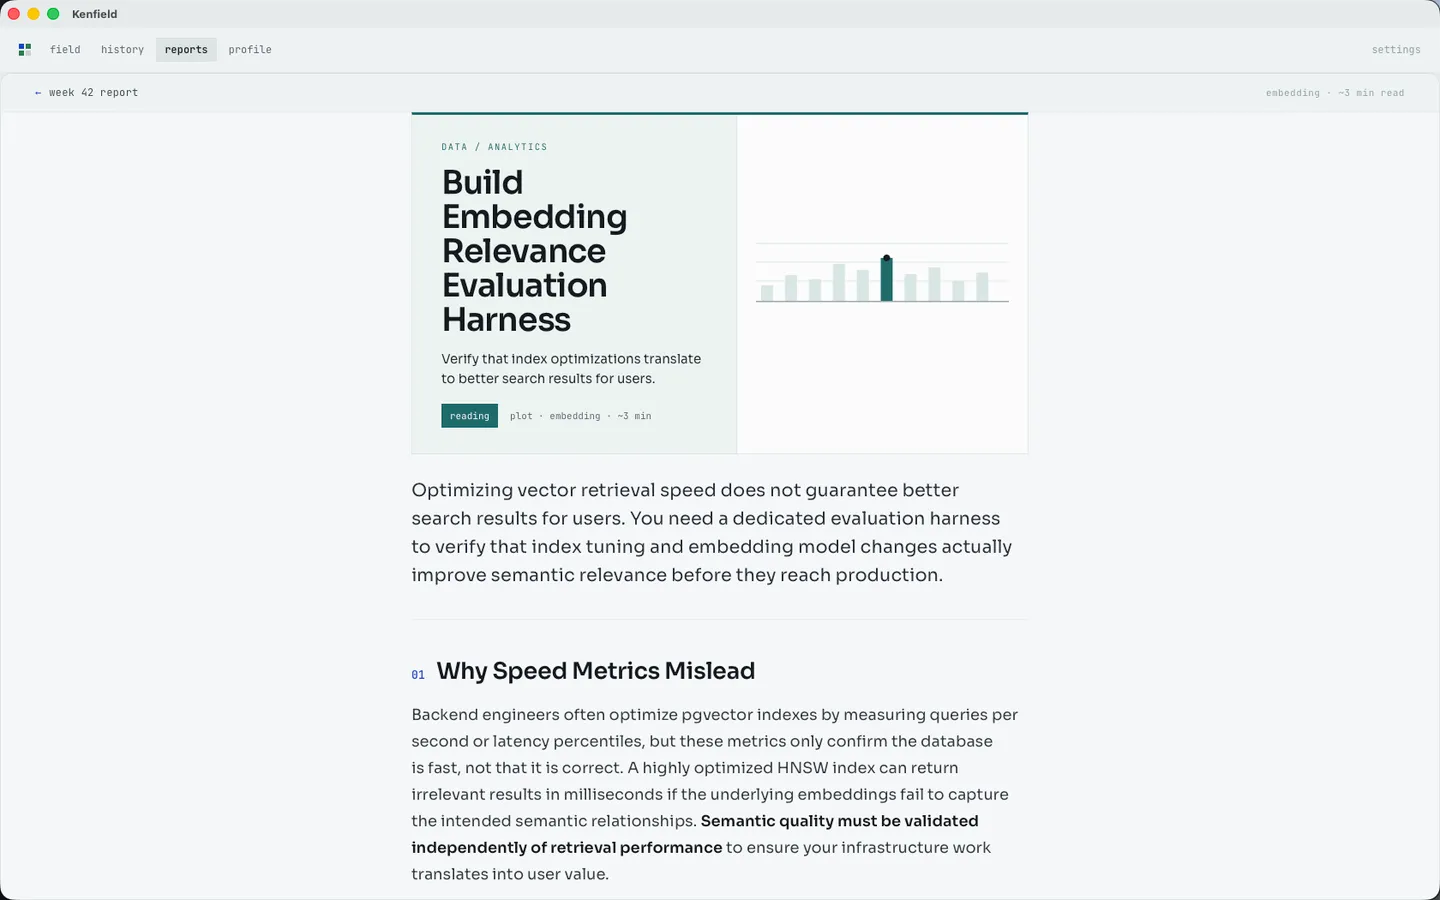Switch to the history tab
This screenshot has height=900, width=1440.
pyautogui.click(x=122, y=49)
